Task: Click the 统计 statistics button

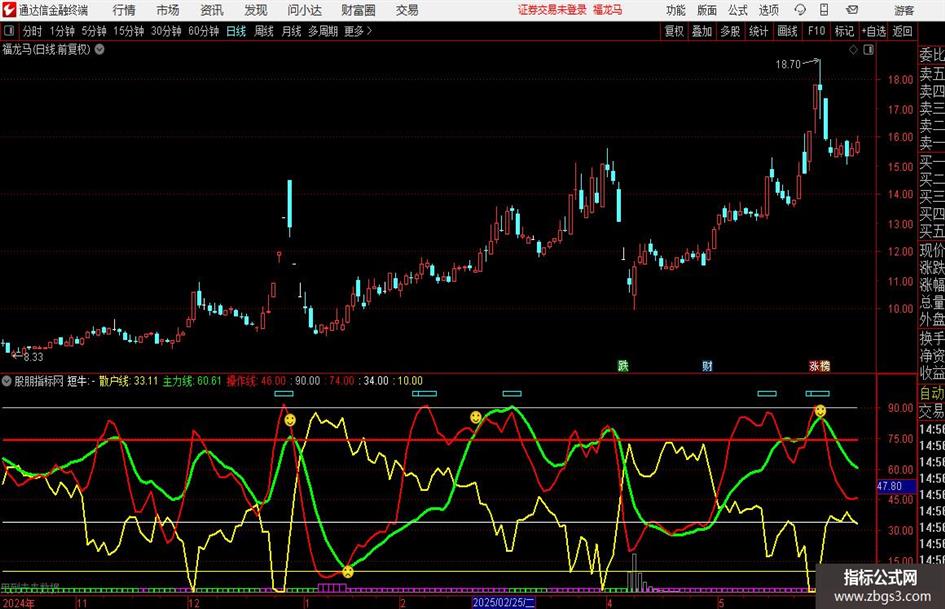Action: (x=758, y=31)
